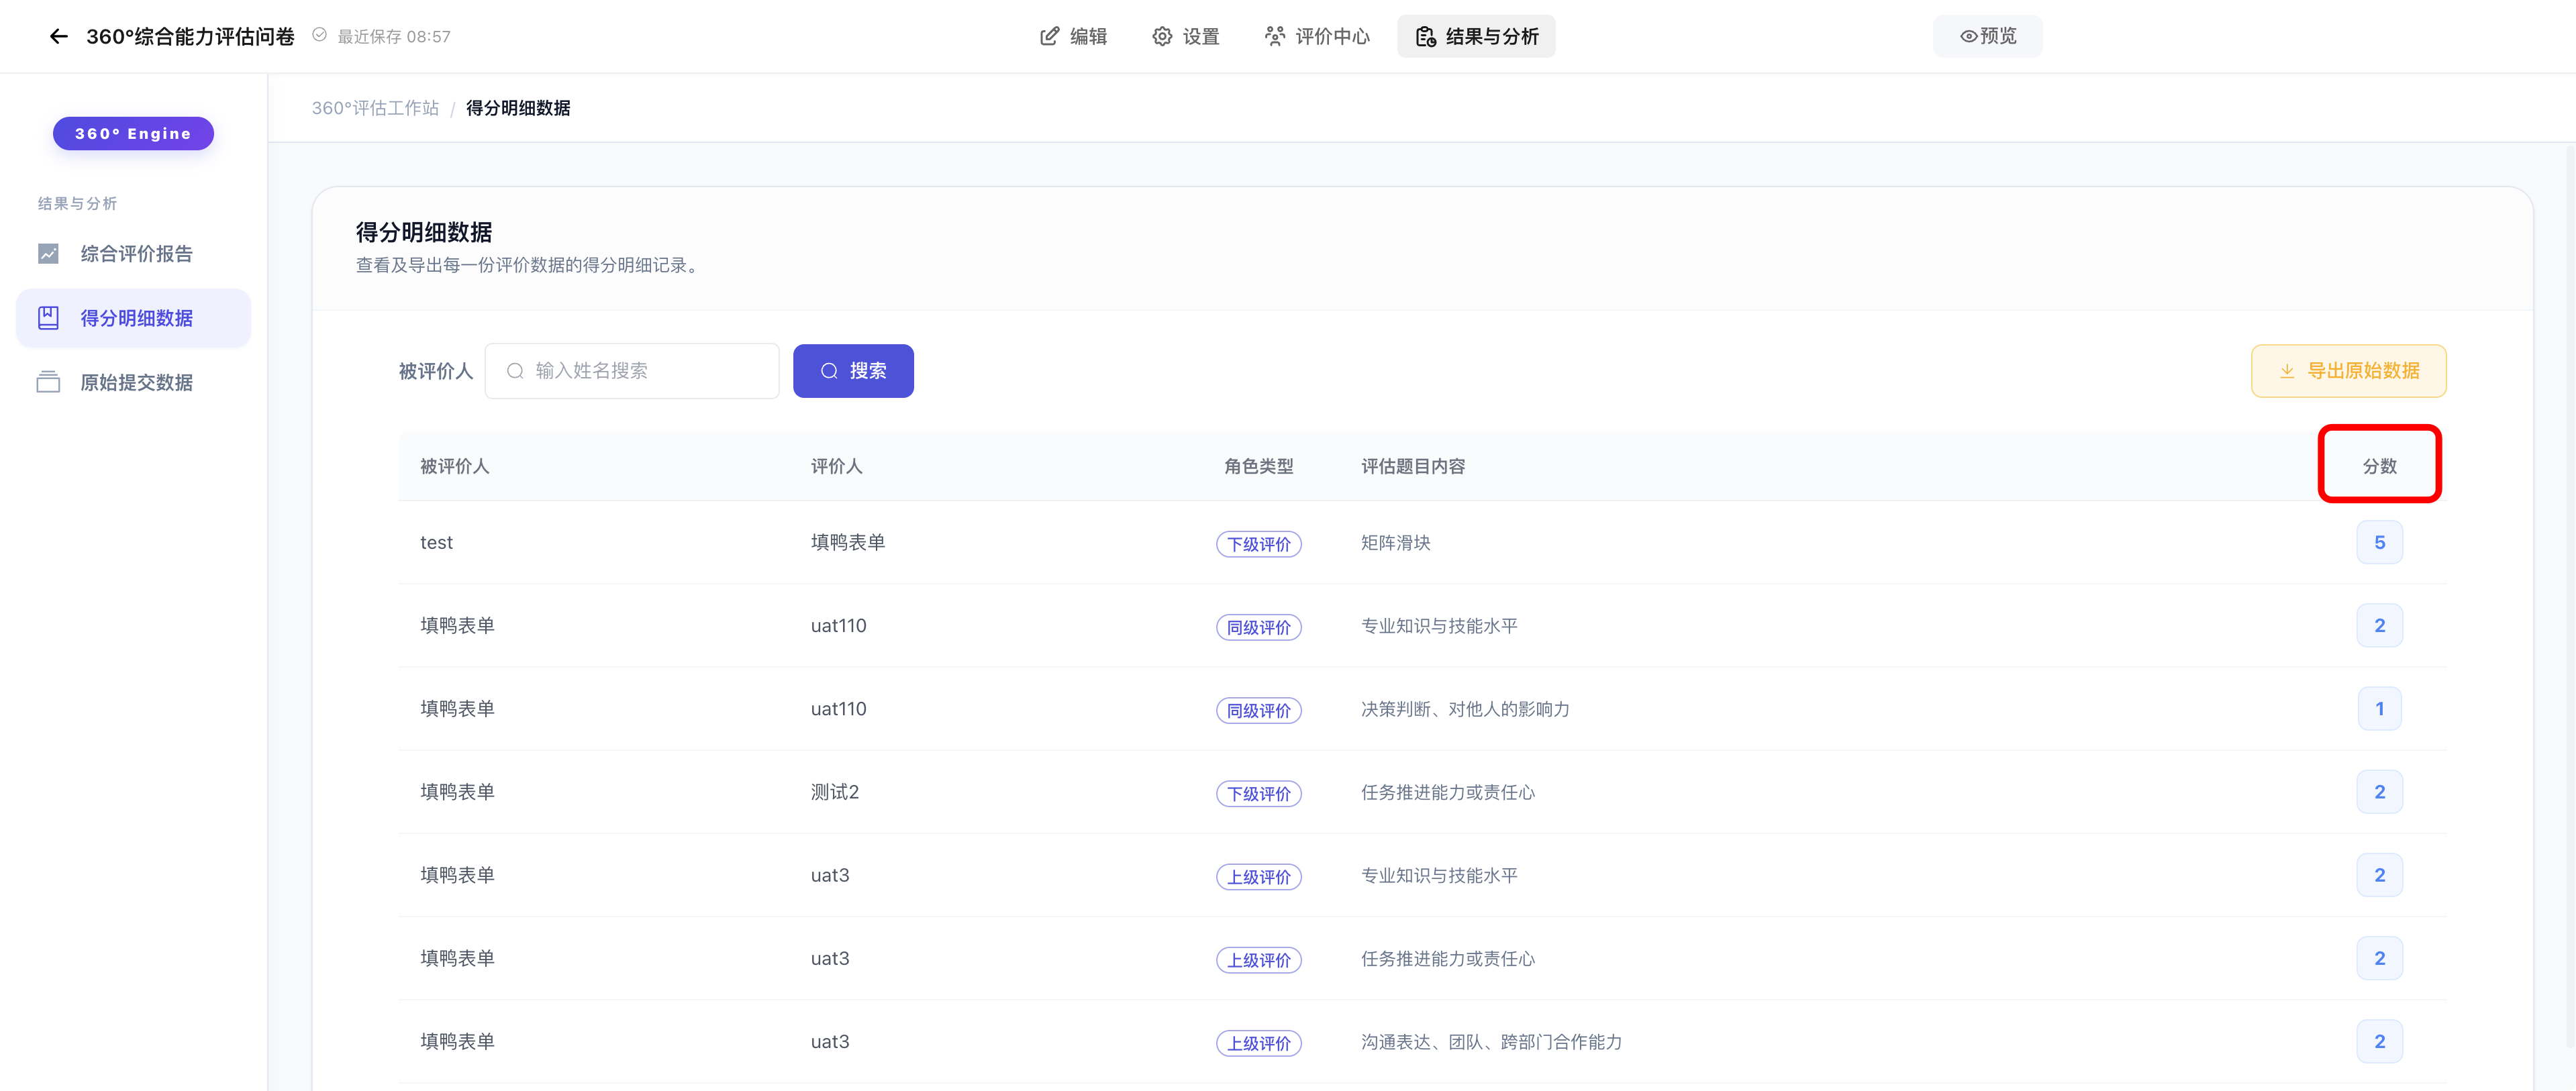Image resolution: width=2576 pixels, height=1091 pixels.
Task: Select the 结果与分析 tab
Action: [x=1476, y=36]
